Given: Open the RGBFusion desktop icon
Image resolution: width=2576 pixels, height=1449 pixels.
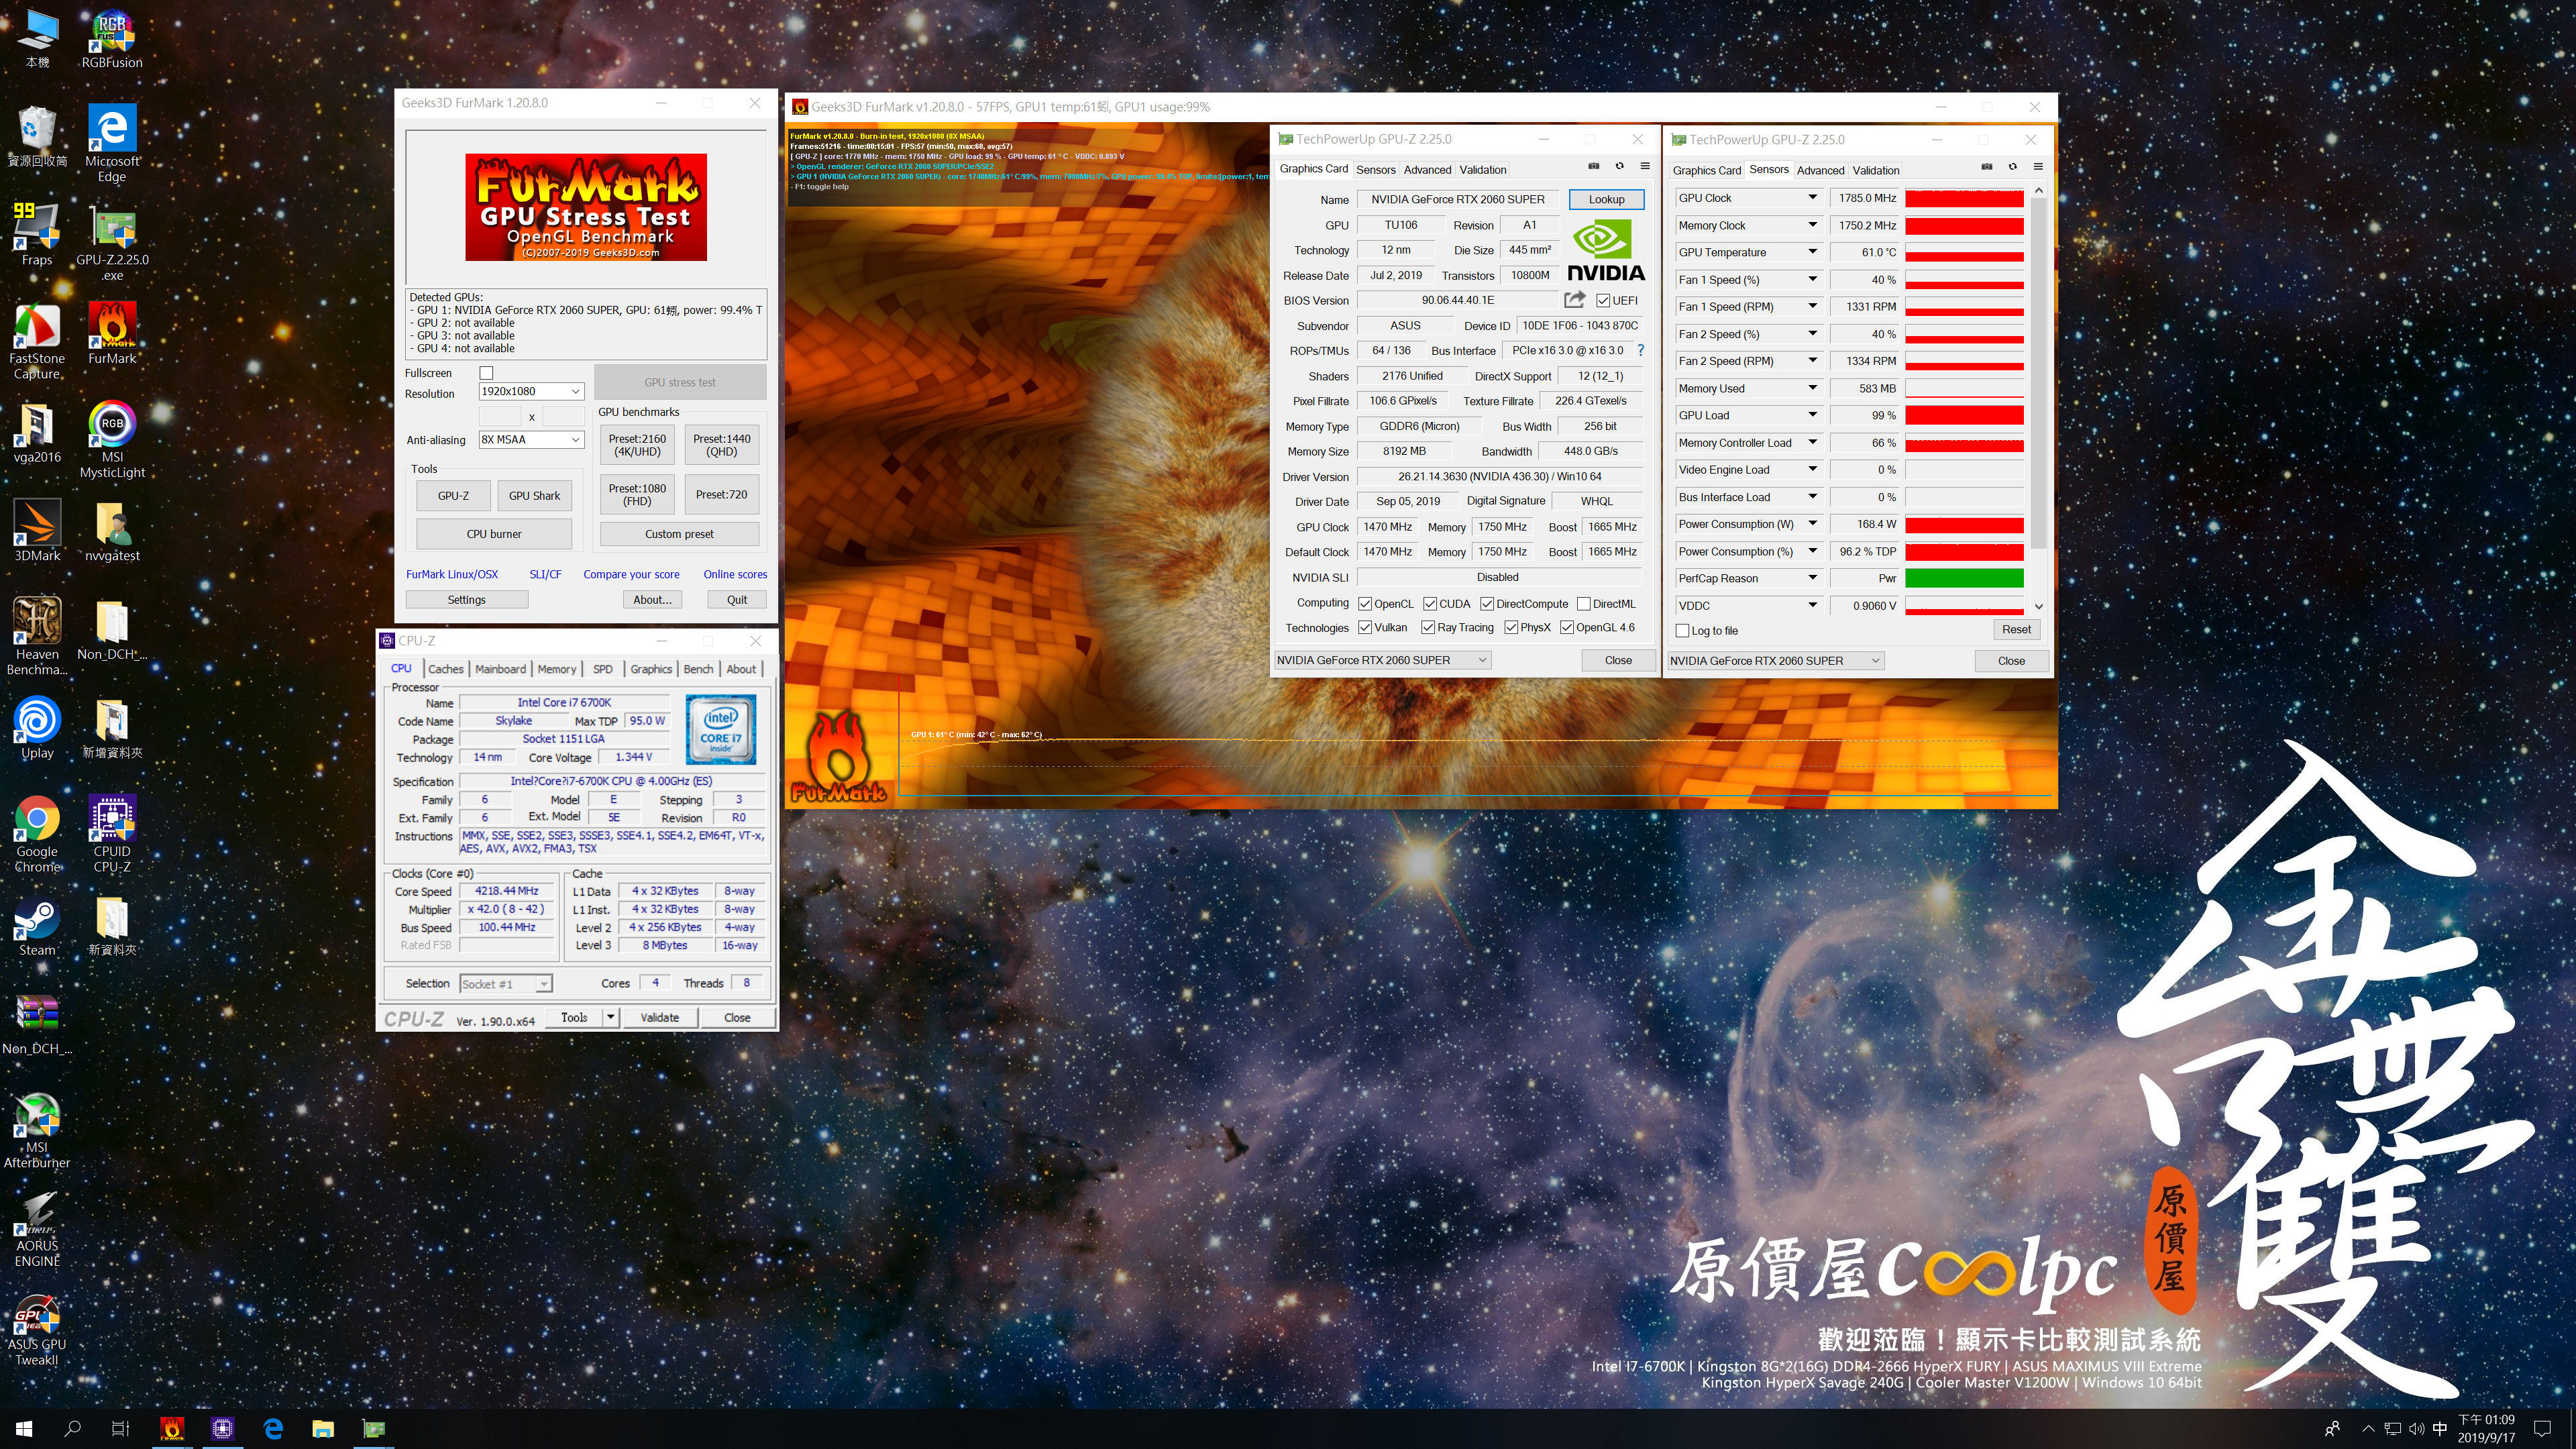Looking at the screenshot, I should (x=112, y=39).
